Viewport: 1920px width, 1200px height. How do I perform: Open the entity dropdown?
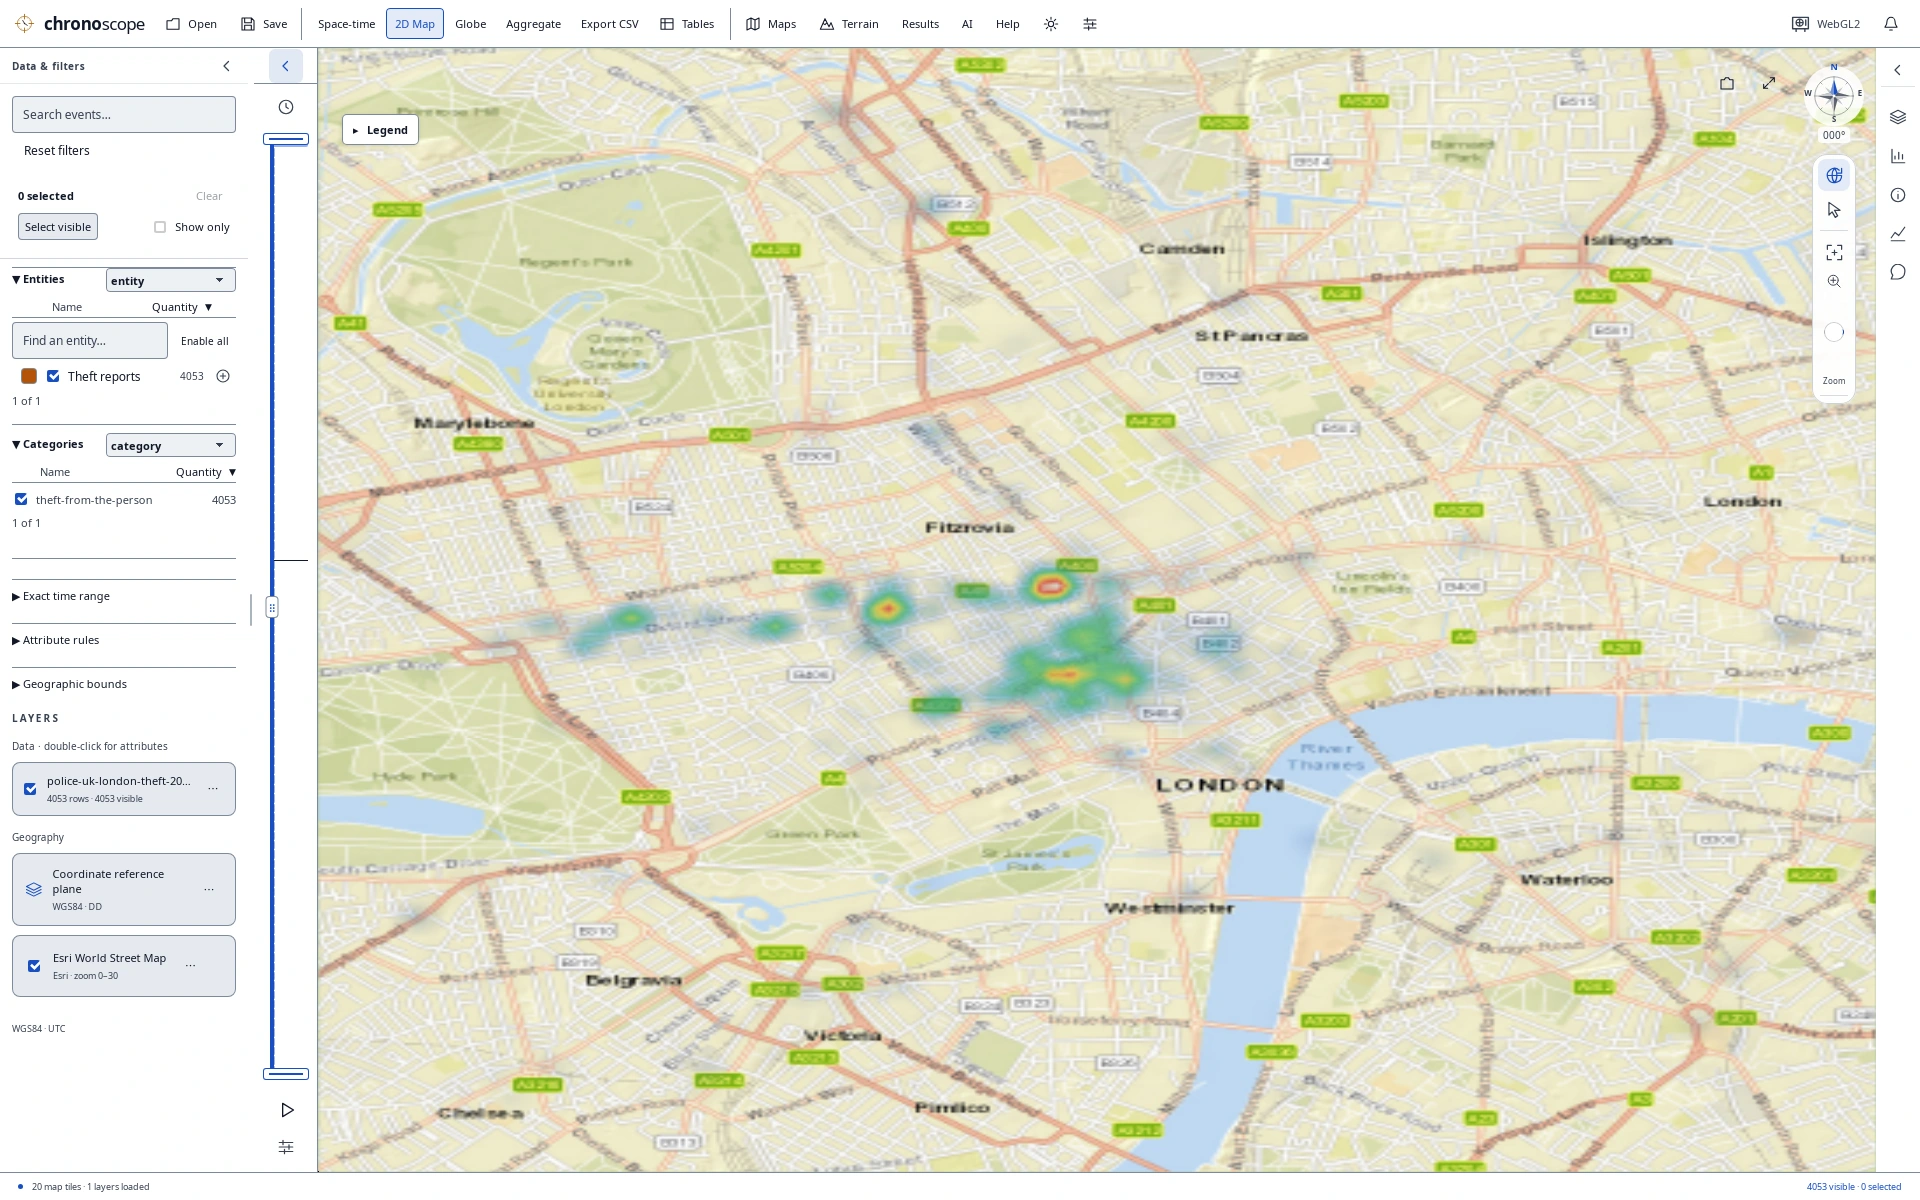[x=171, y=280]
